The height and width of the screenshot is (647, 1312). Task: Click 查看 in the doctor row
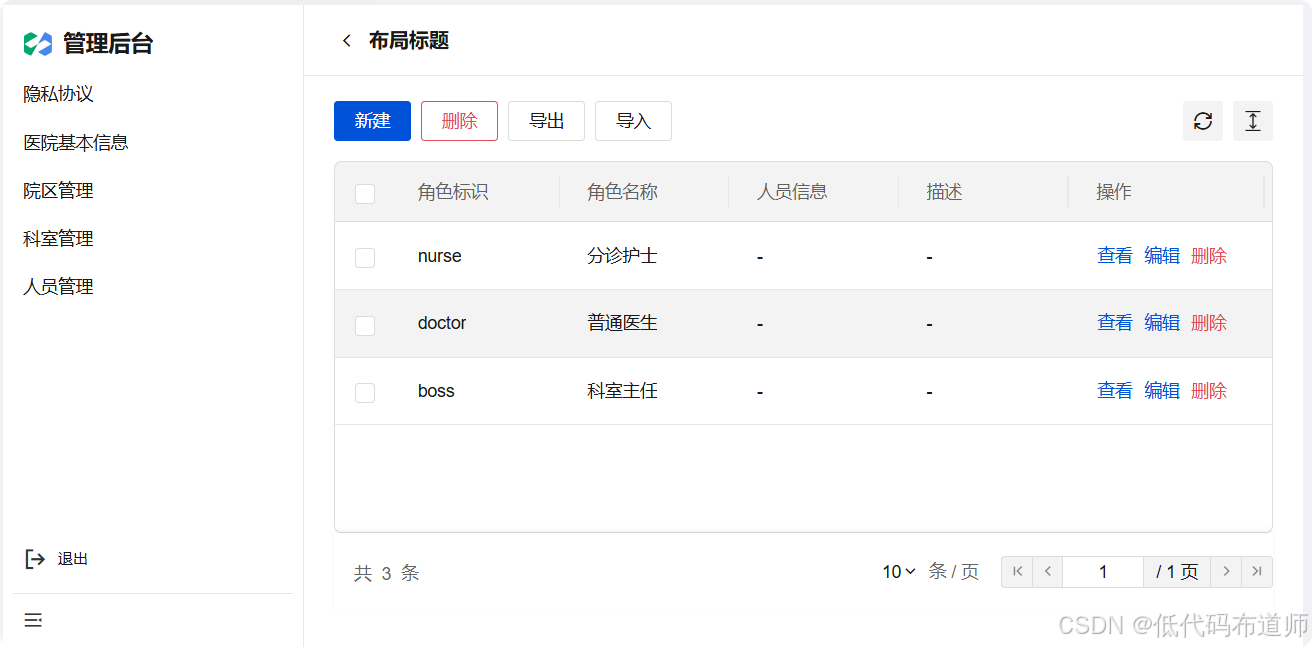point(1115,323)
